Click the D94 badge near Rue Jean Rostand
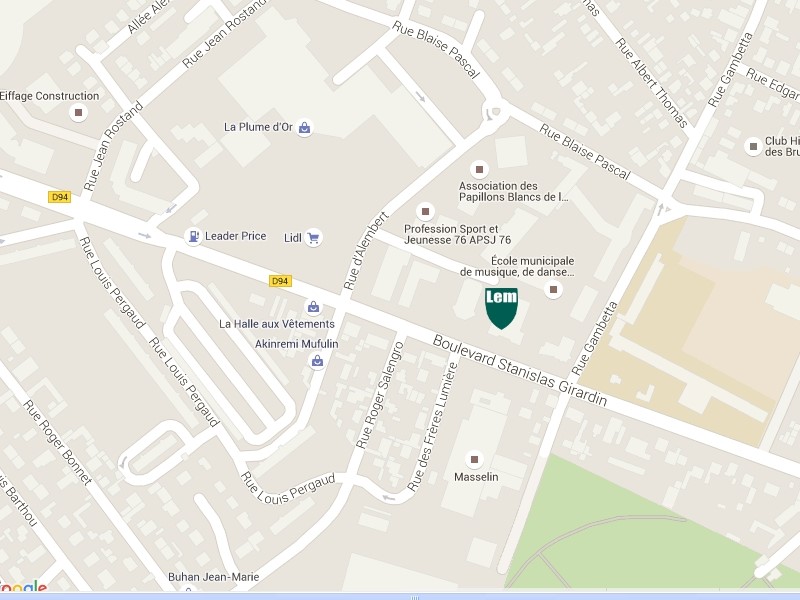800x600 pixels. tap(59, 197)
